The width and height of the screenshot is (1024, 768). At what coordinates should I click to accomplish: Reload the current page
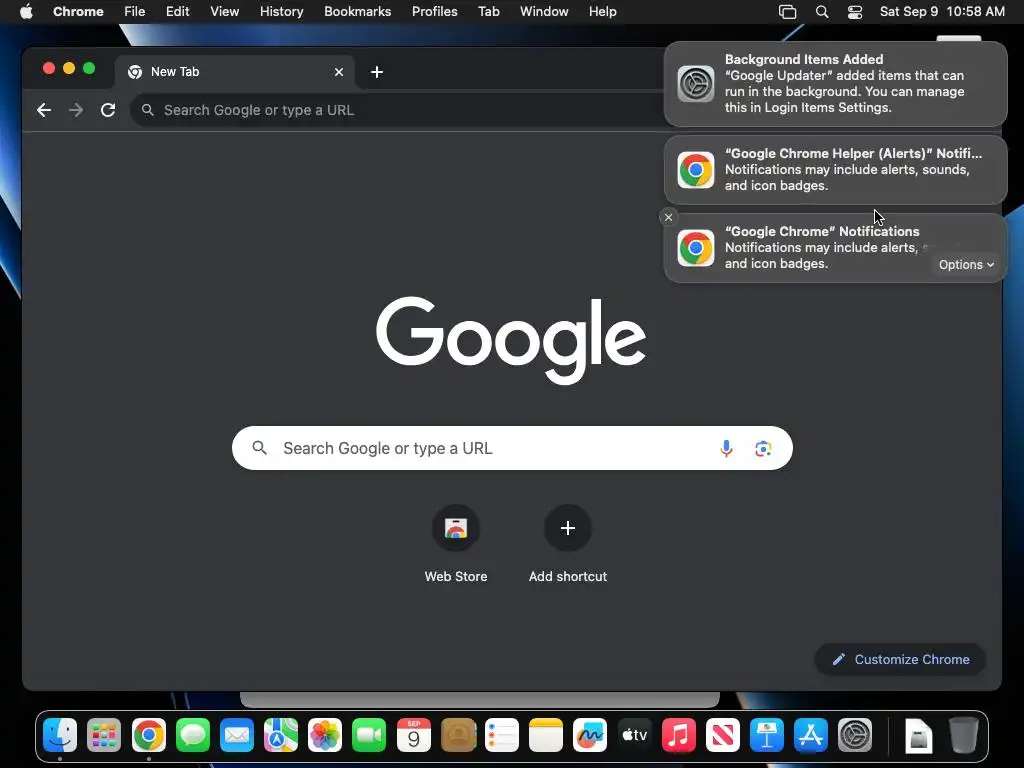pos(108,110)
